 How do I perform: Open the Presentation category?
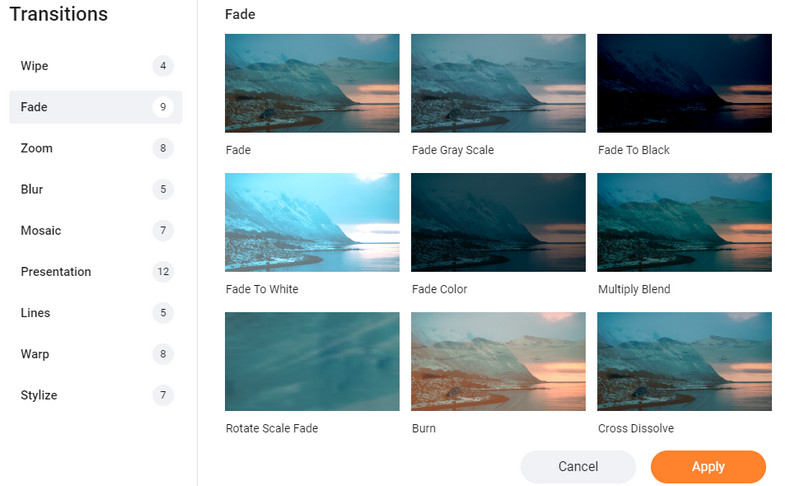click(95, 272)
